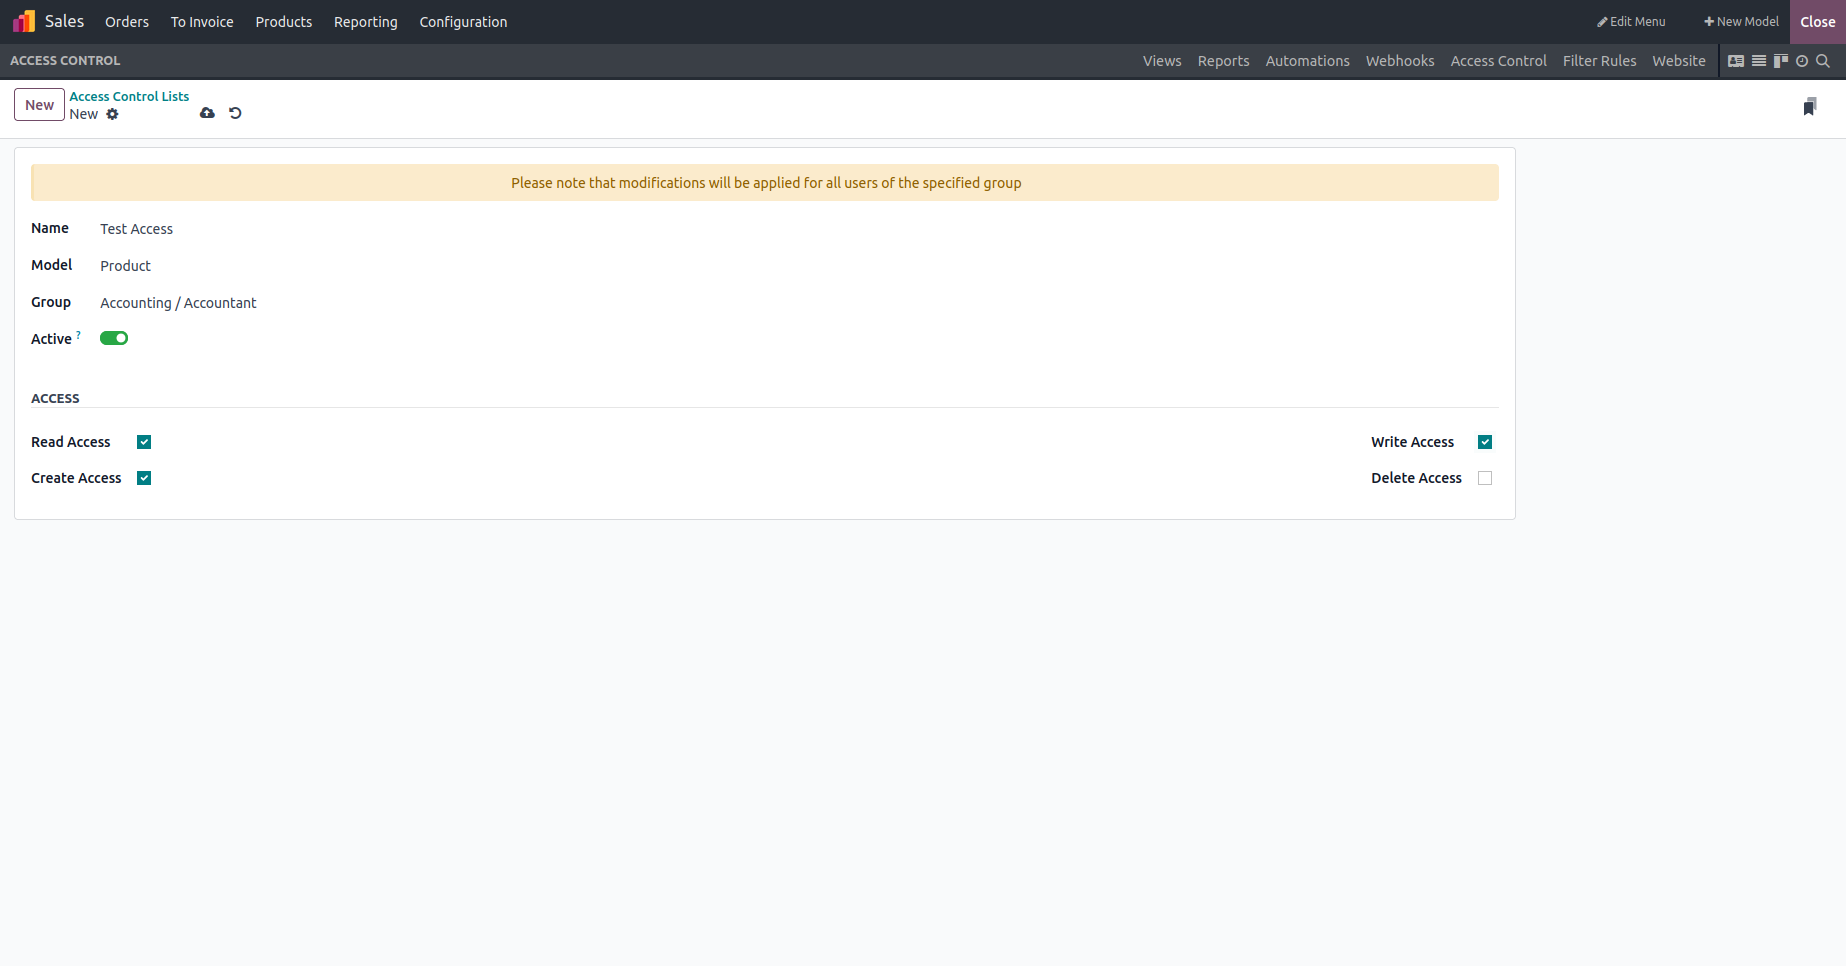Click the 'Read Access' label
This screenshot has width=1846, height=966.
click(71, 442)
